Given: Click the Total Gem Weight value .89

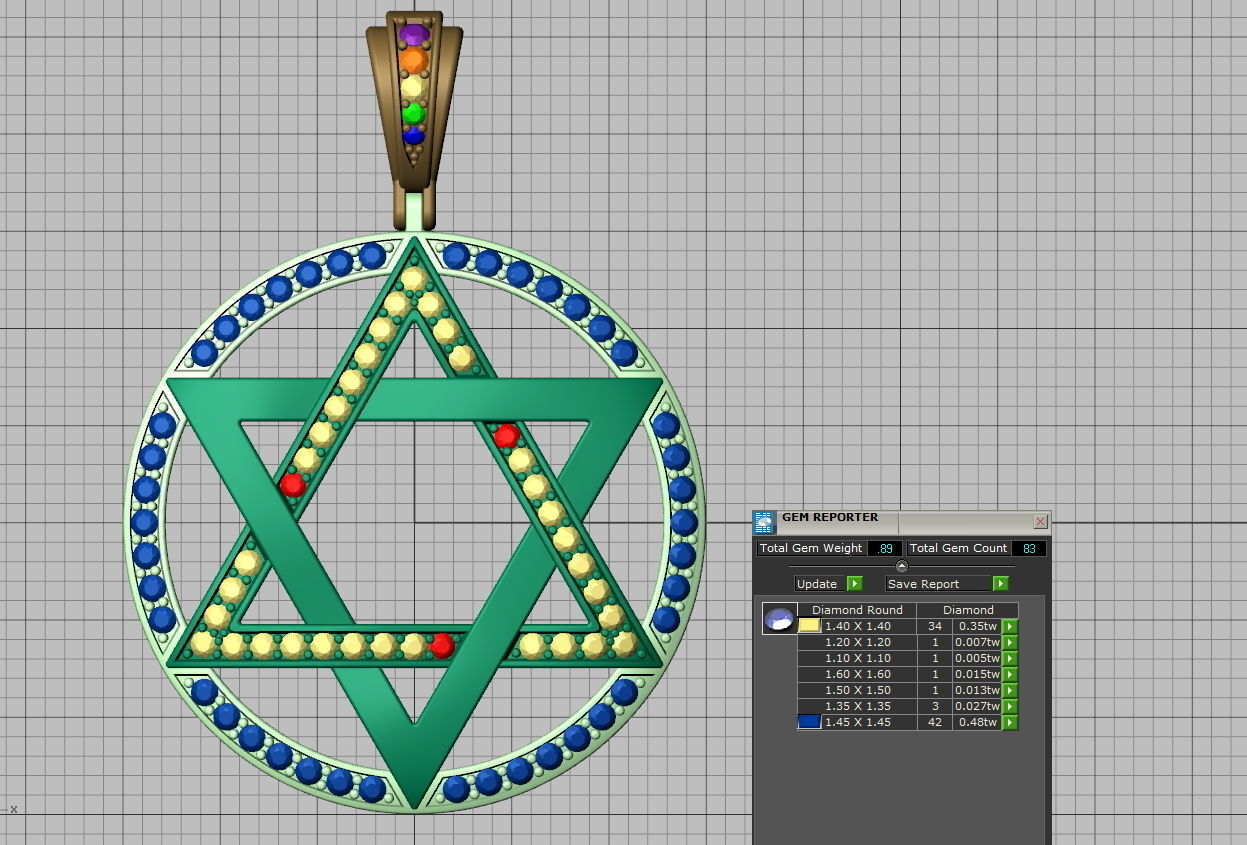Looking at the screenshot, I should point(885,548).
